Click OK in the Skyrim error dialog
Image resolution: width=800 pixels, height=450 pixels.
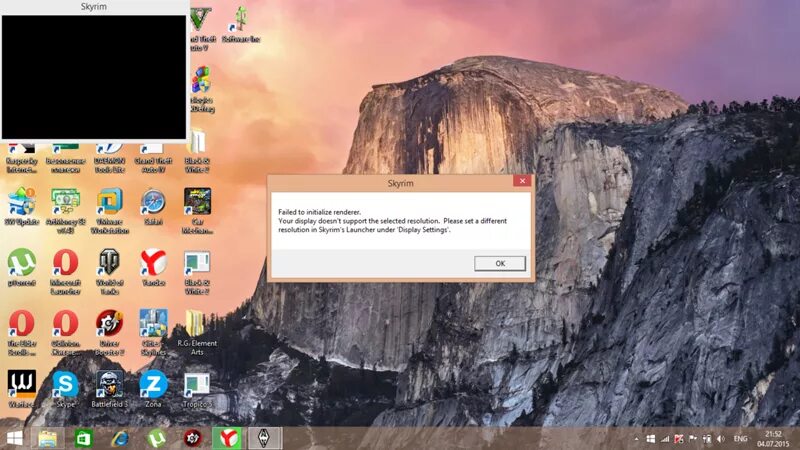[x=499, y=263]
